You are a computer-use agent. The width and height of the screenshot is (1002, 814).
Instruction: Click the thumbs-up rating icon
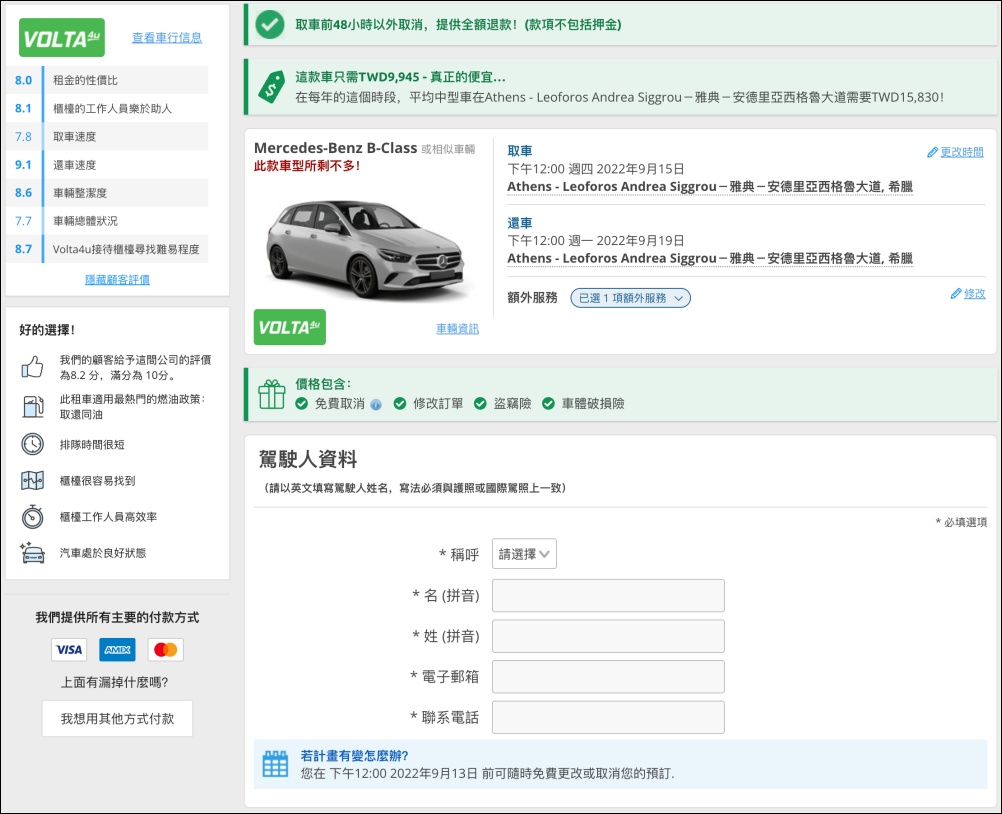(x=33, y=367)
